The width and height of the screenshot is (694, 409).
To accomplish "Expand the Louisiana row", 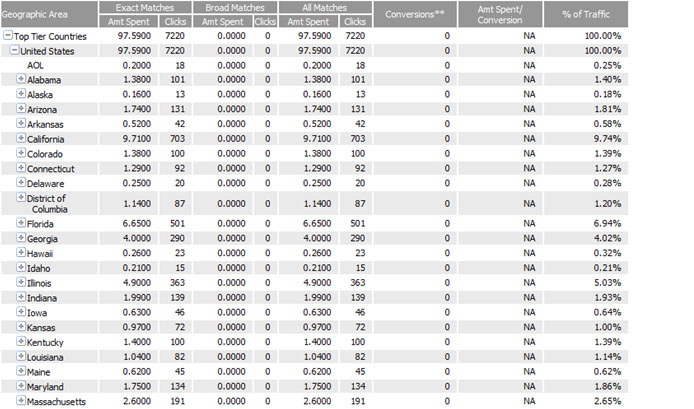I will [21, 356].
